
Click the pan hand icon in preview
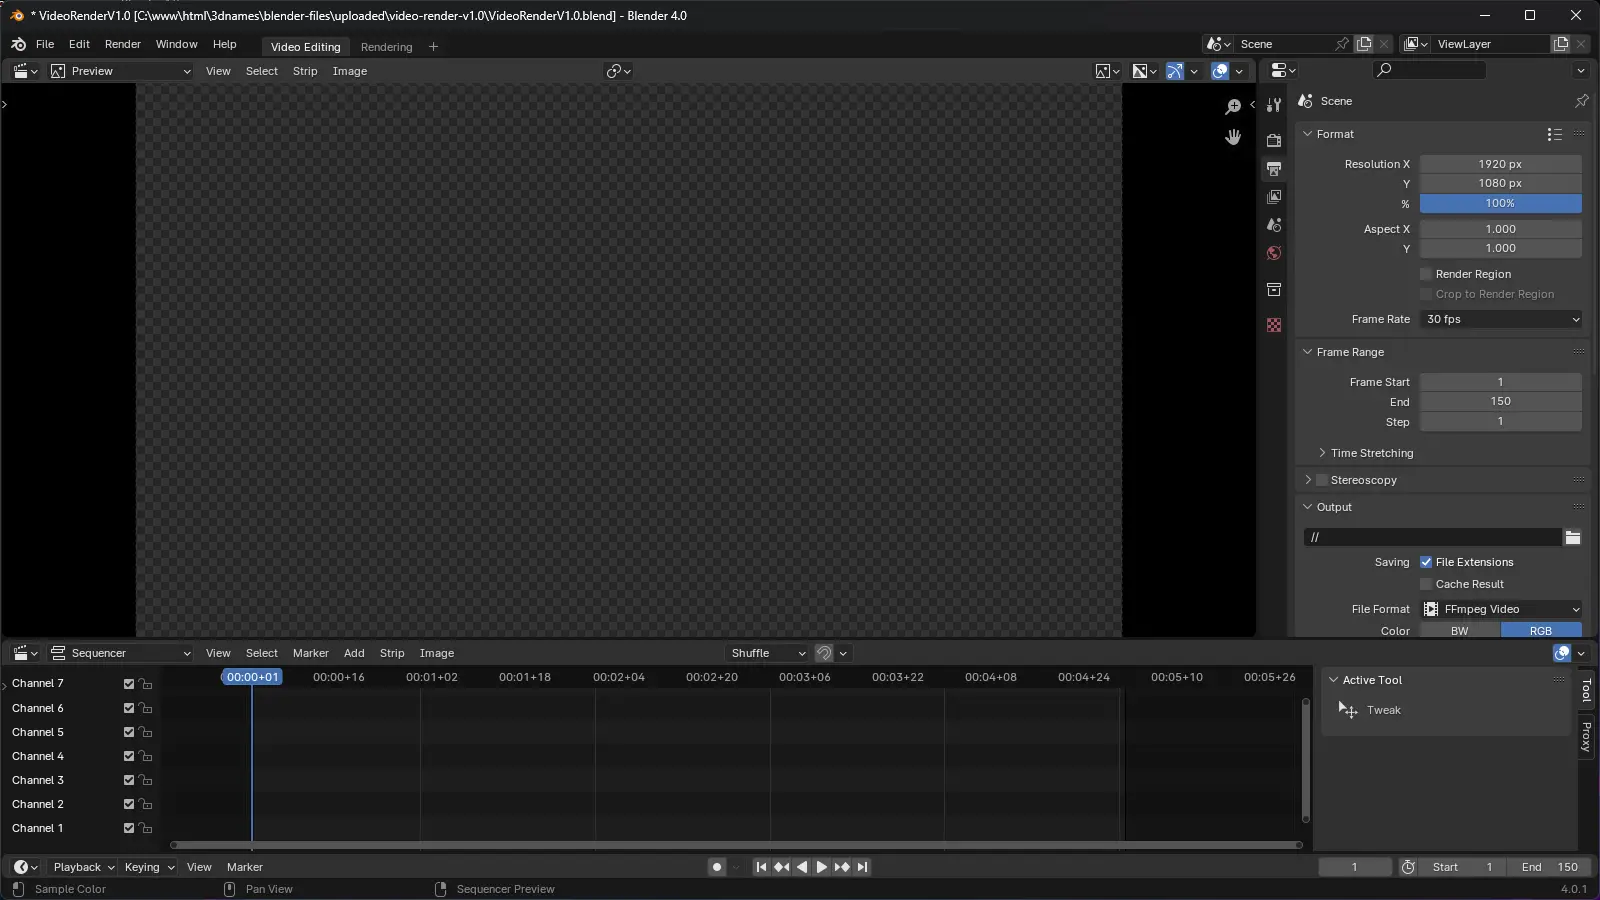pos(1233,137)
